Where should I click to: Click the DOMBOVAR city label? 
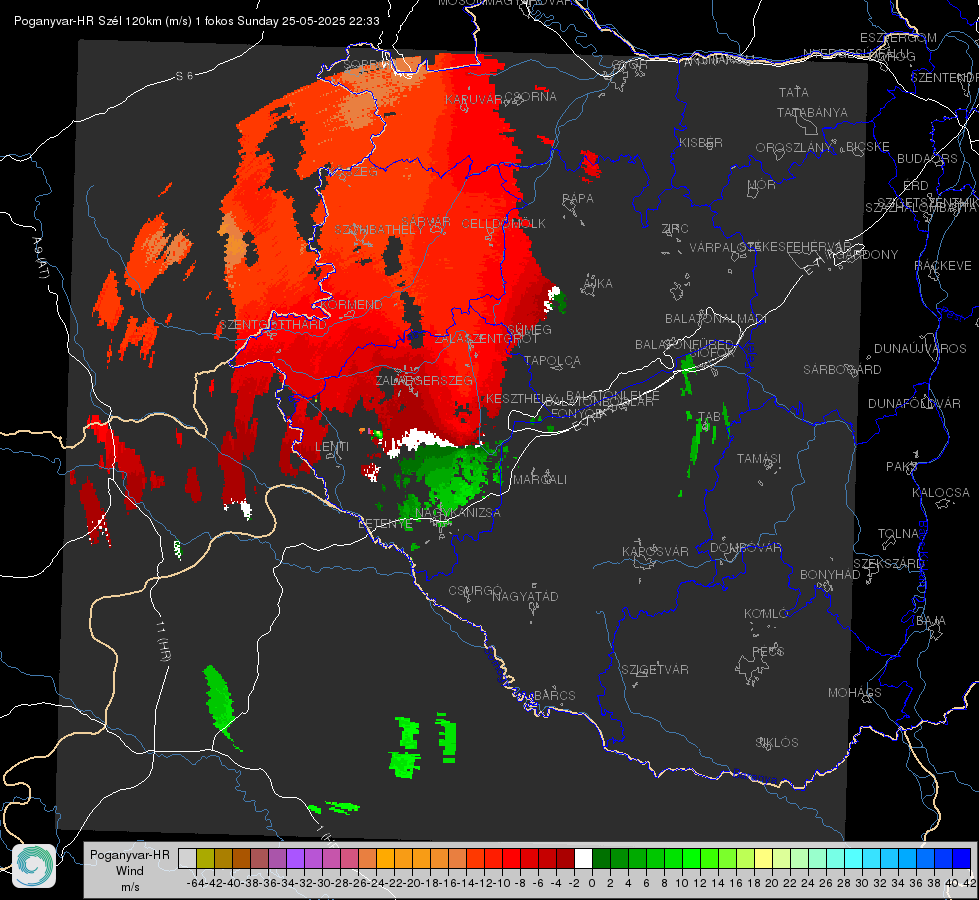coord(745,548)
